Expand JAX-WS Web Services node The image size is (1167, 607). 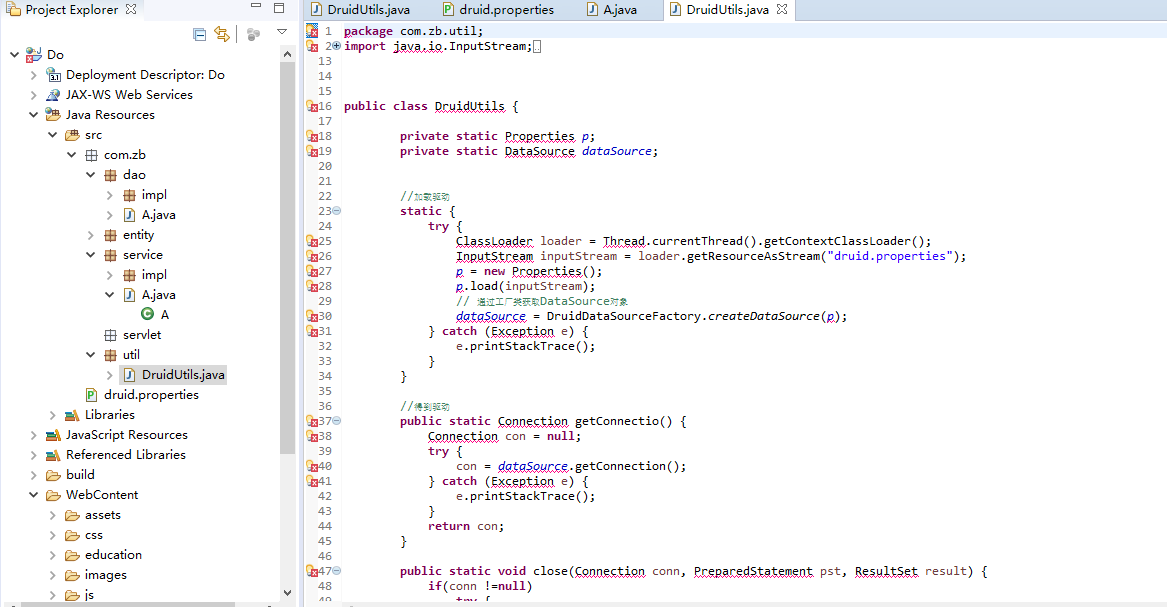tap(33, 94)
